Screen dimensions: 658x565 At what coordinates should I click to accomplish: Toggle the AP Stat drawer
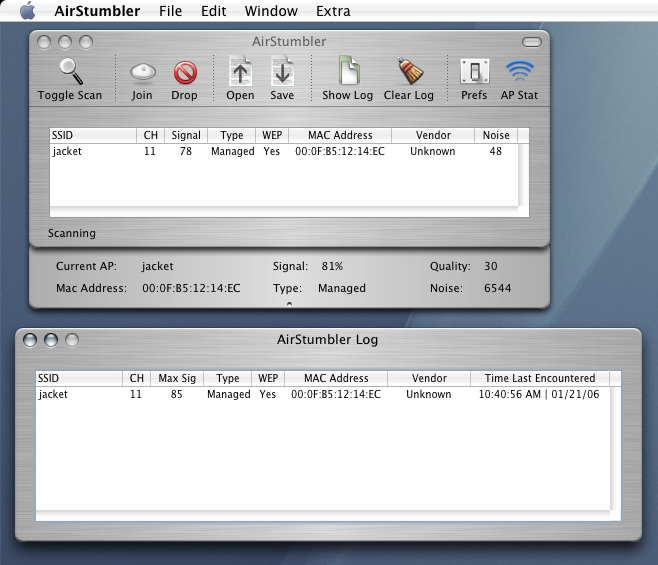coord(519,73)
